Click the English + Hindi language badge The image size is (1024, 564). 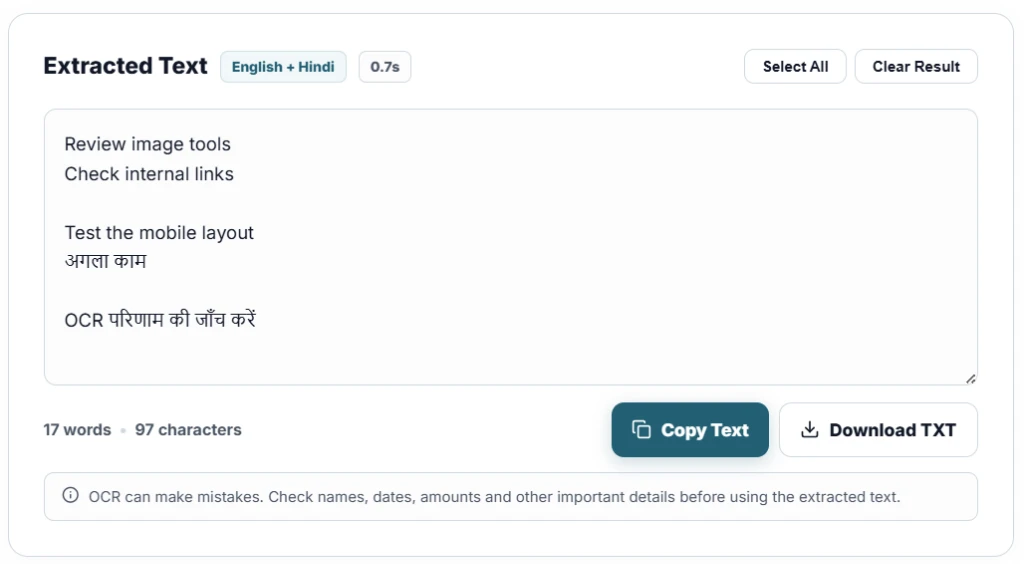283,67
